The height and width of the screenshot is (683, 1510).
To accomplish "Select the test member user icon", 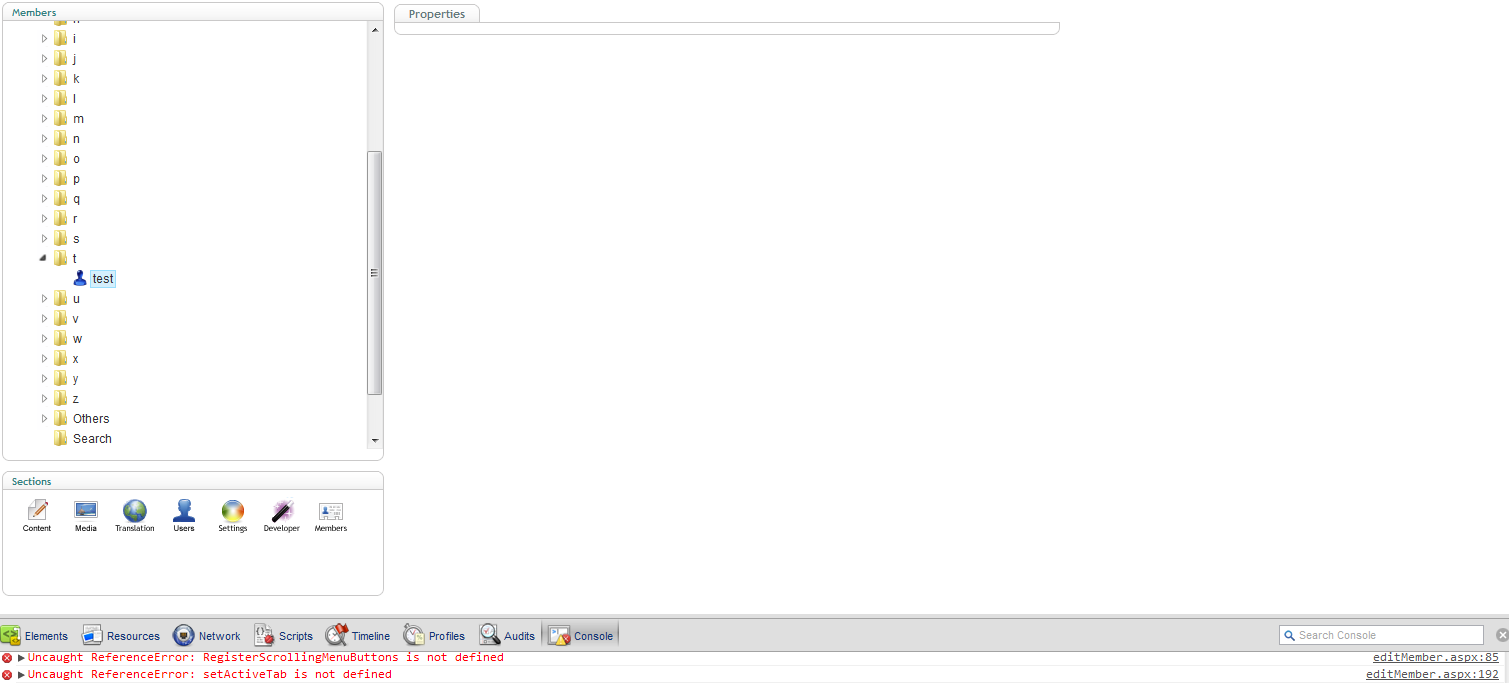I will 81,278.
